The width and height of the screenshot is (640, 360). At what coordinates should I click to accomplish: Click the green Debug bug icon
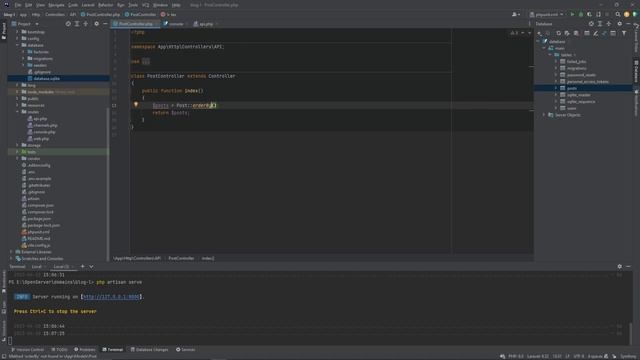click(581, 14)
